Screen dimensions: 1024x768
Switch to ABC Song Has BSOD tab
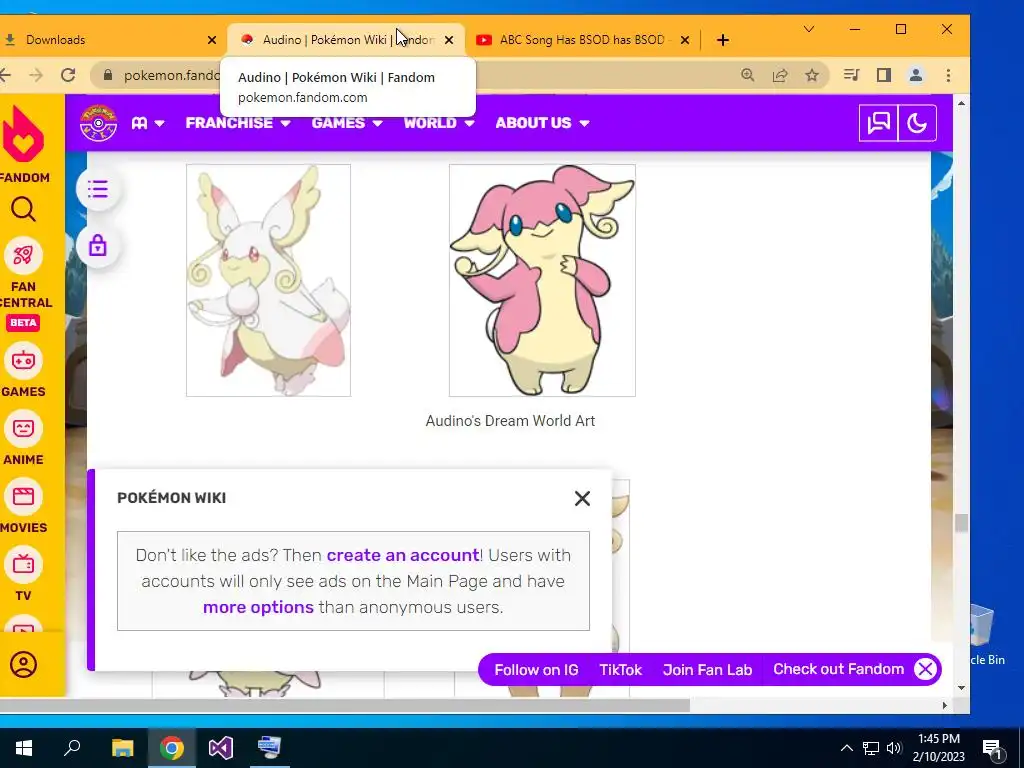[x=582, y=40]
